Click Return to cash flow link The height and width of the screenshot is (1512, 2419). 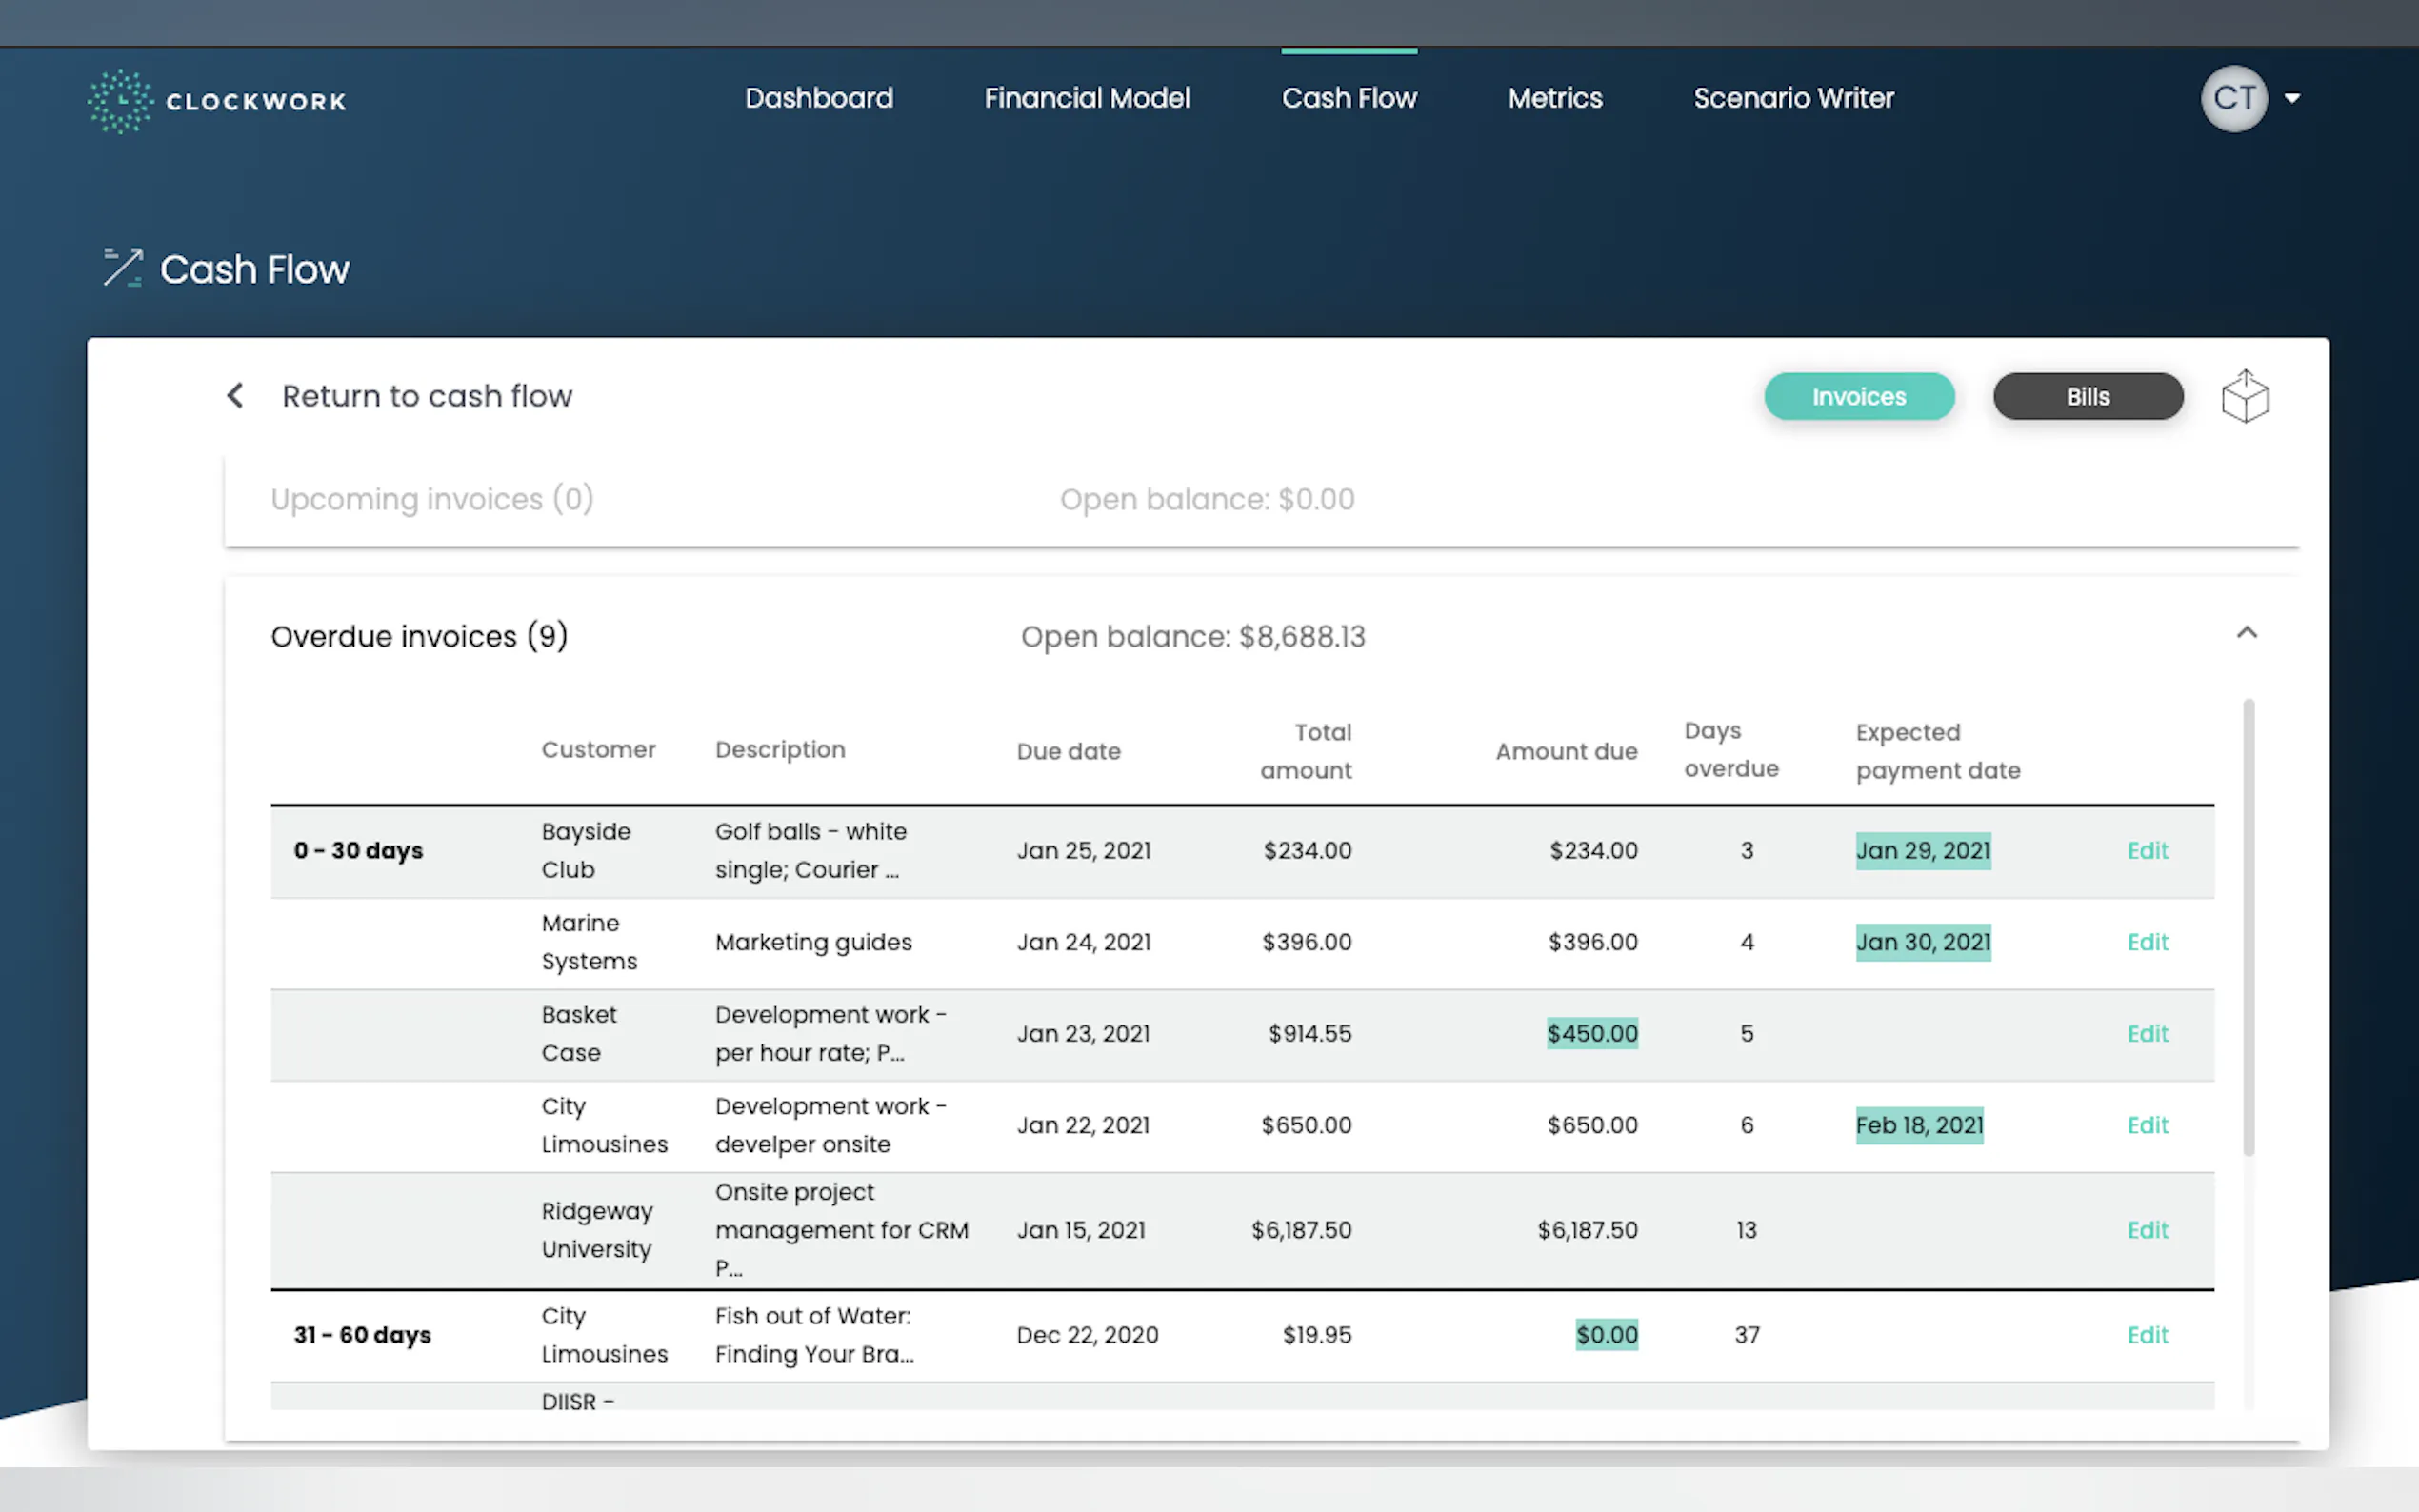pyautogui.click(x=427, y=396)
